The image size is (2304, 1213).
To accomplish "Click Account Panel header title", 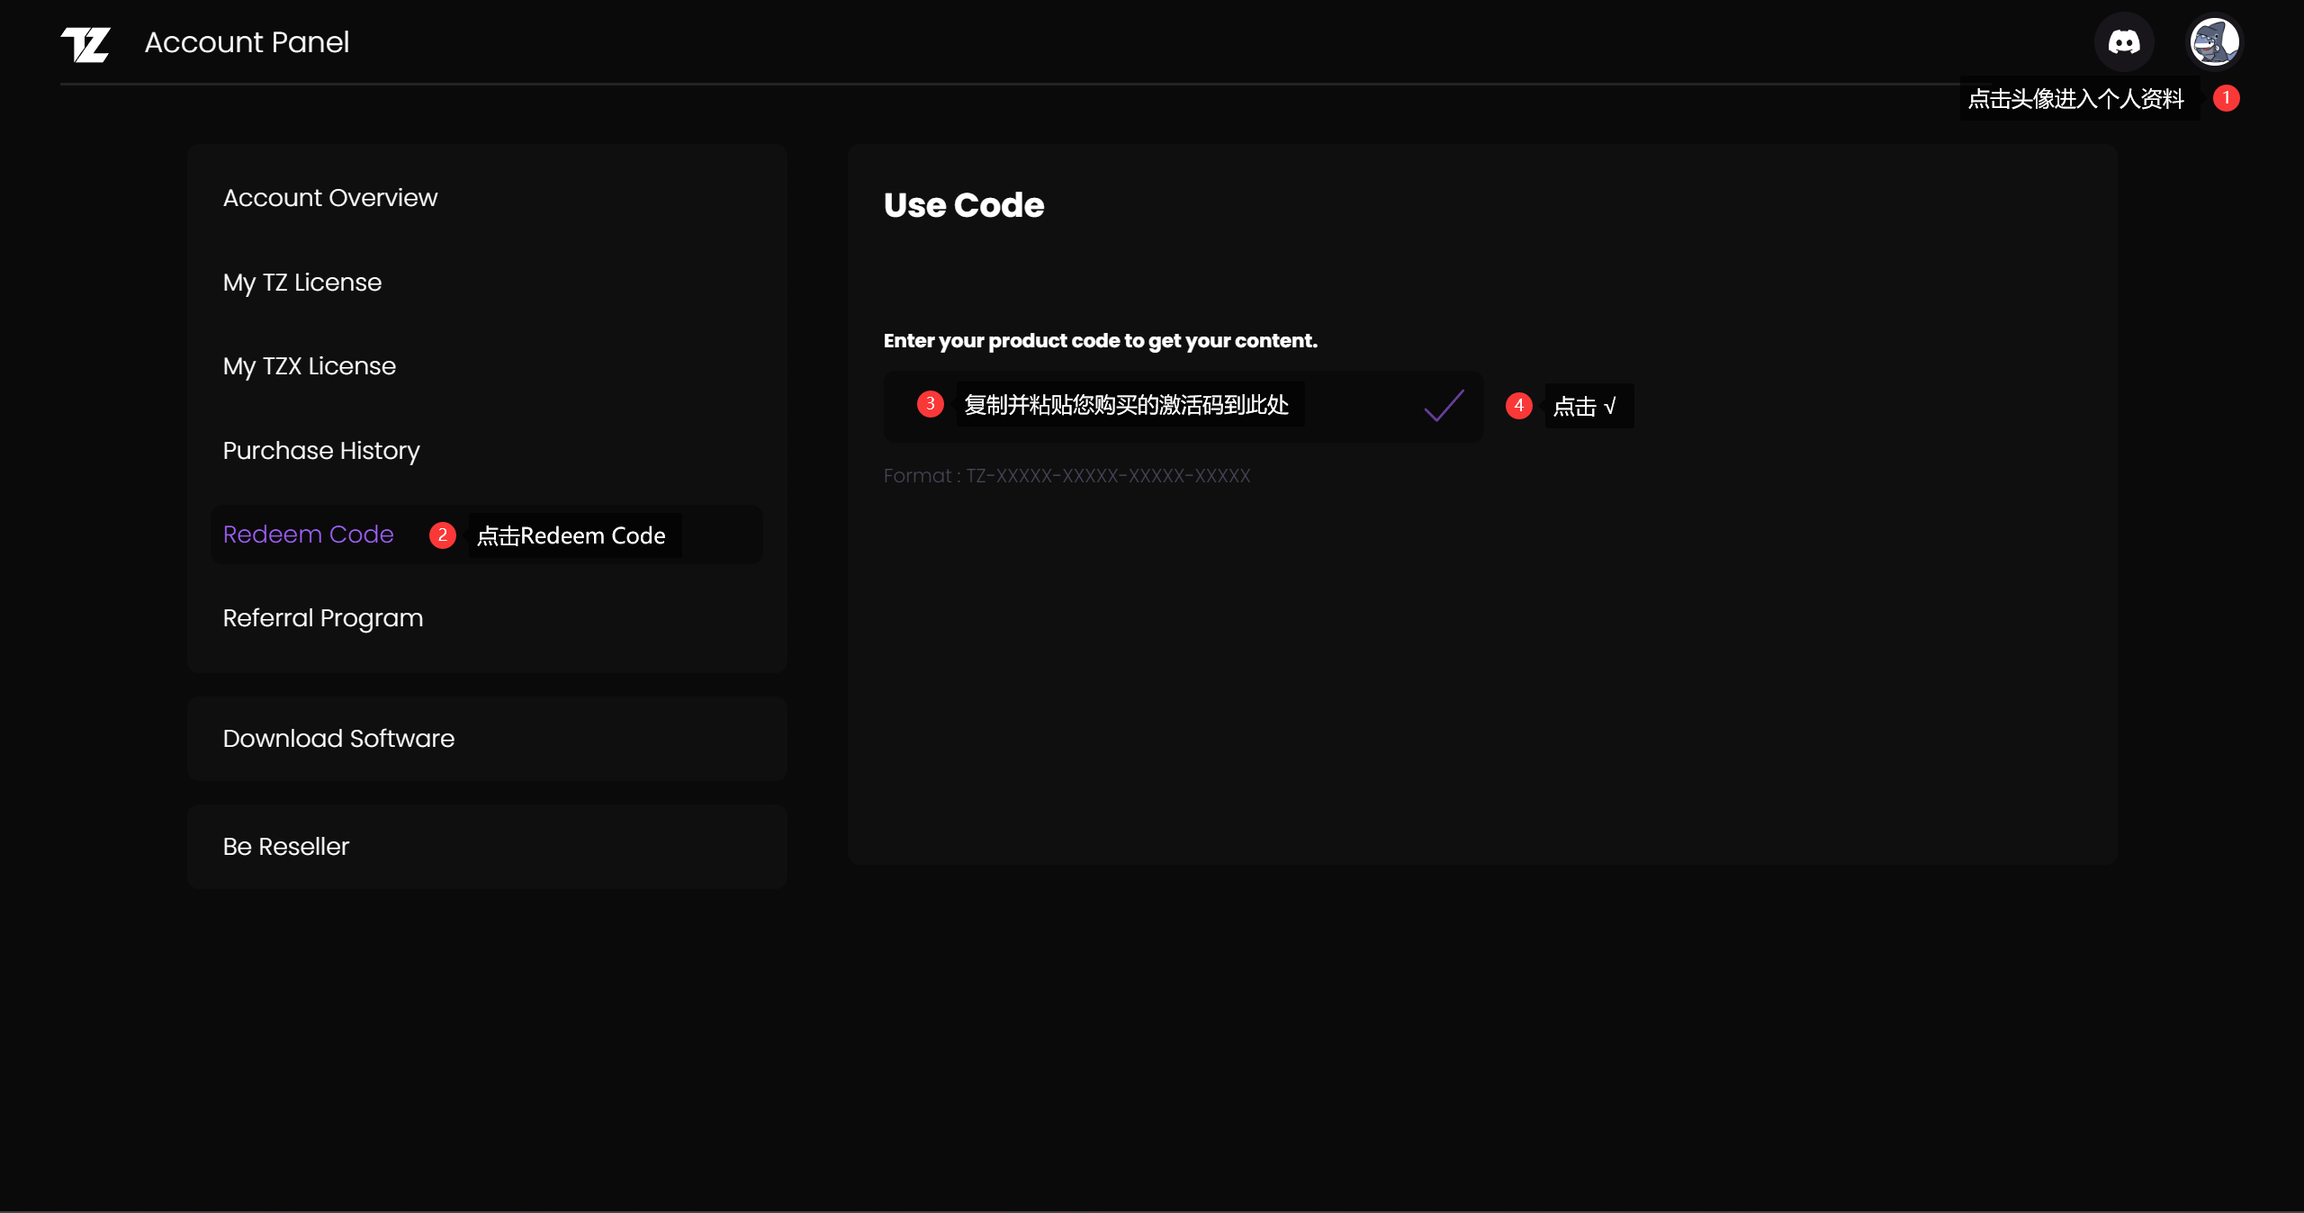I will tap(246, 42).
